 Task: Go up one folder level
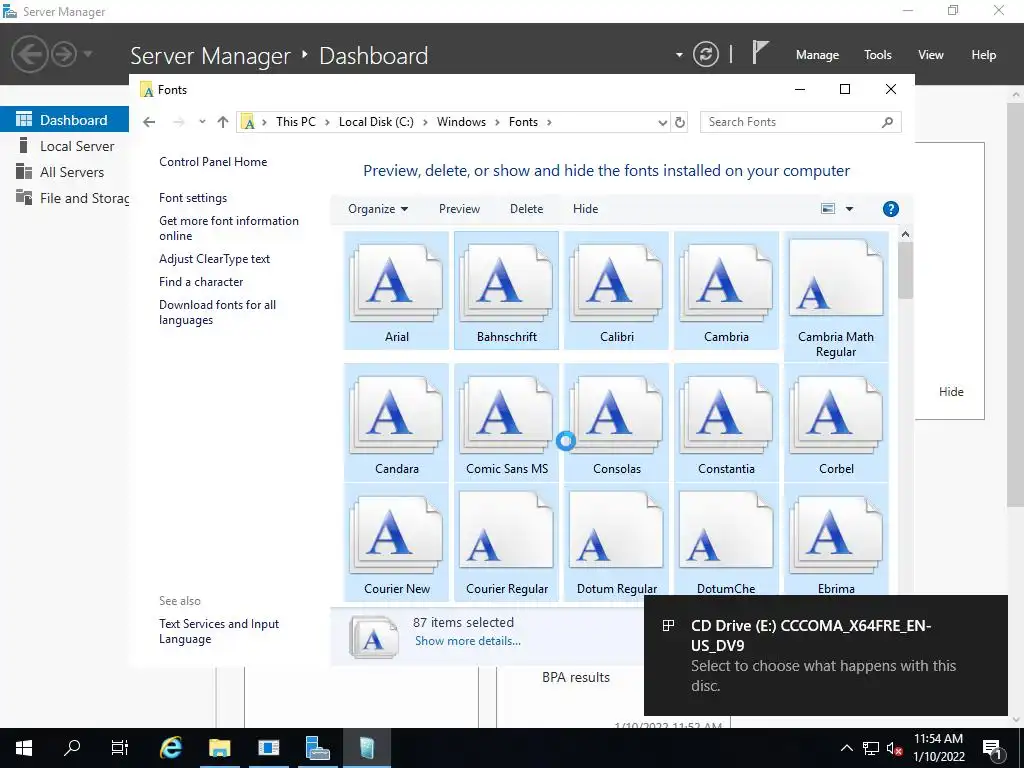(x=223, y=122)
